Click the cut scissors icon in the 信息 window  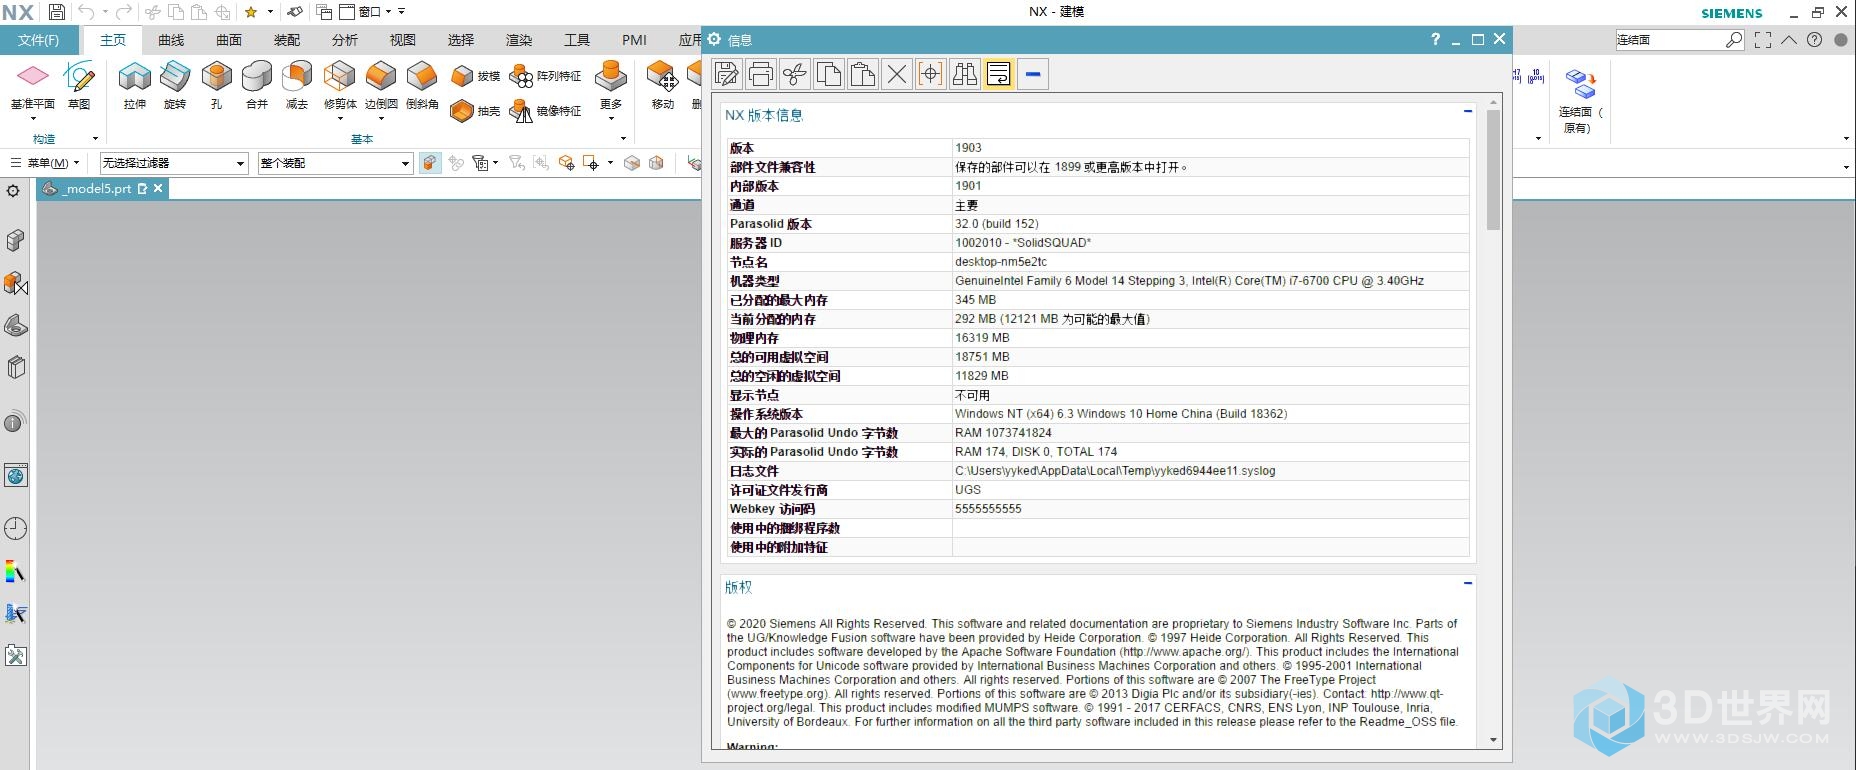[x=795, y=74]
